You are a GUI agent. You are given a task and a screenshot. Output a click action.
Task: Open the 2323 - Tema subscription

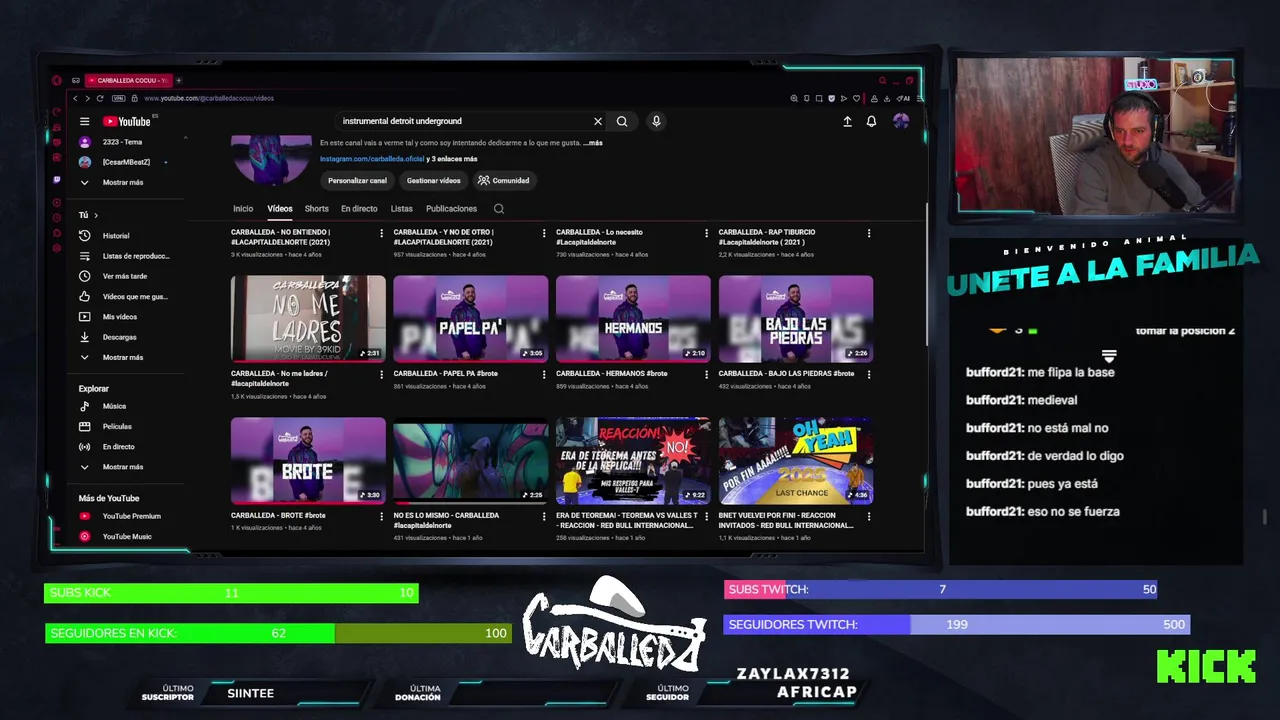click(x=112, y=142)
